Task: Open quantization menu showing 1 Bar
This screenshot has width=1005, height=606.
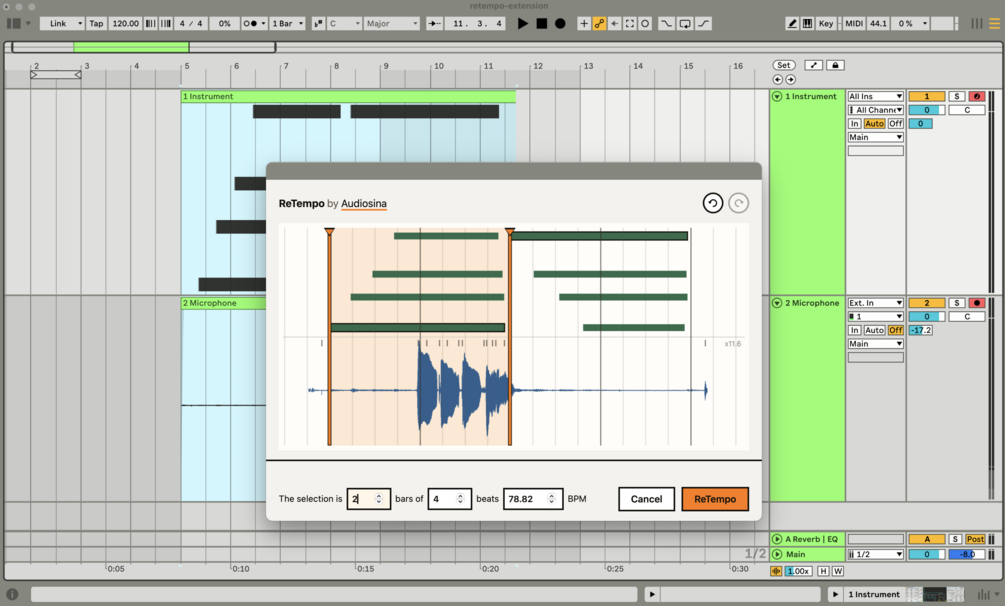Action: [287, 24]
